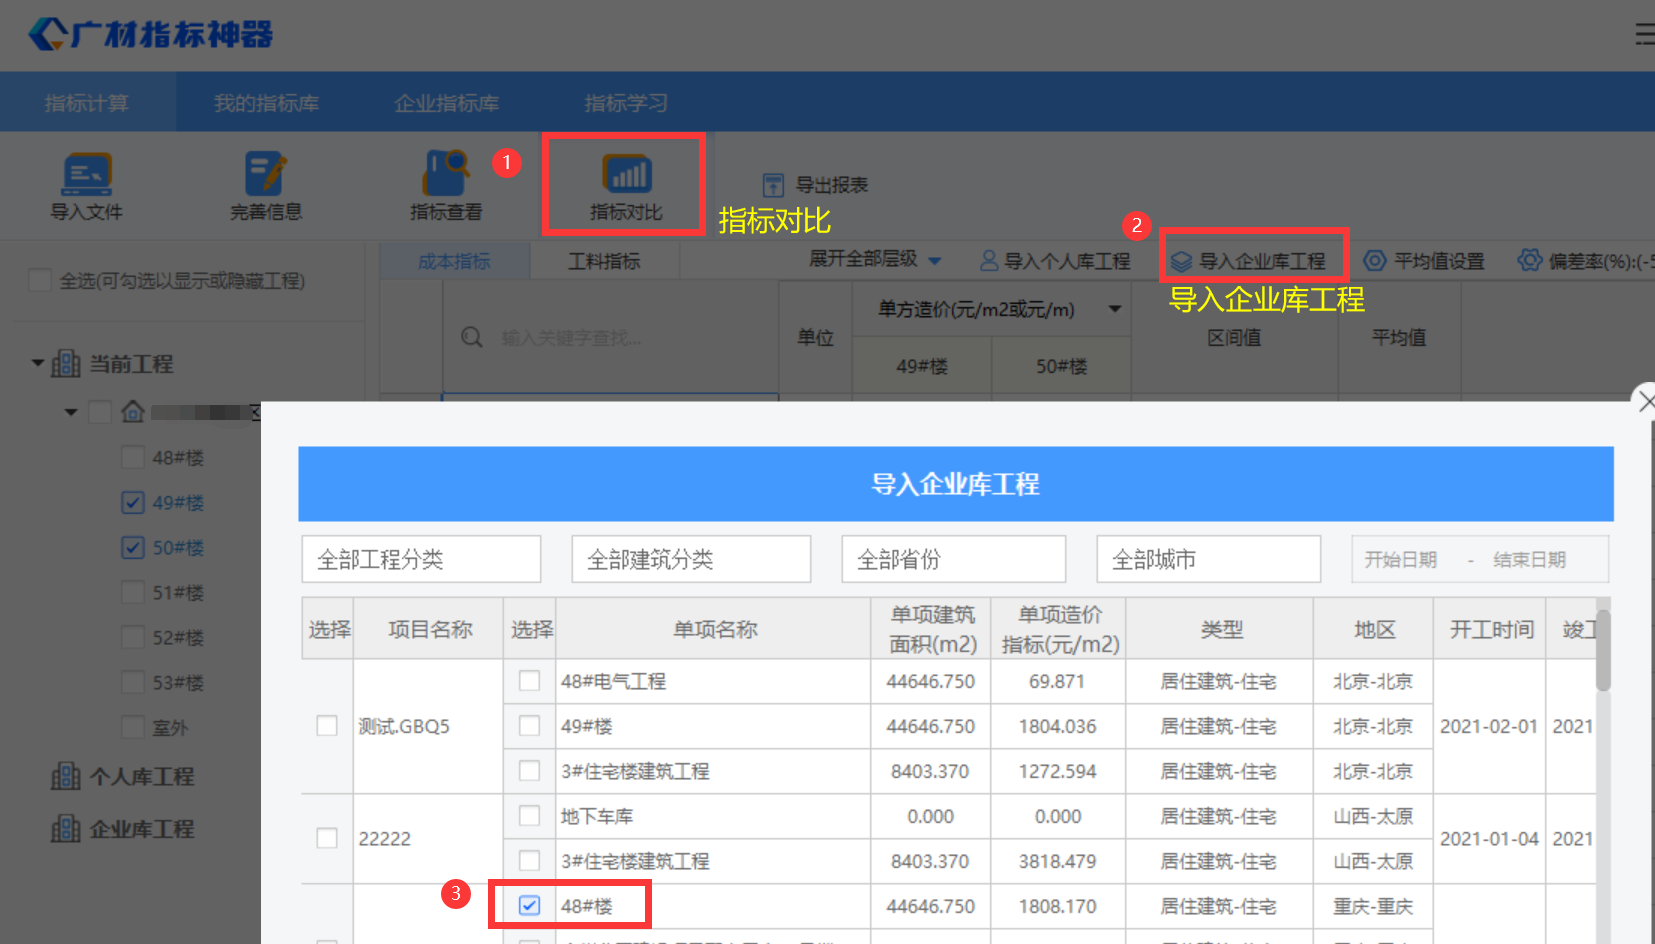Uncheck the 49#楼 tree checkbox
This screenshot has height=944, width=1655.
pyautogui.click(x=132, y=502)
